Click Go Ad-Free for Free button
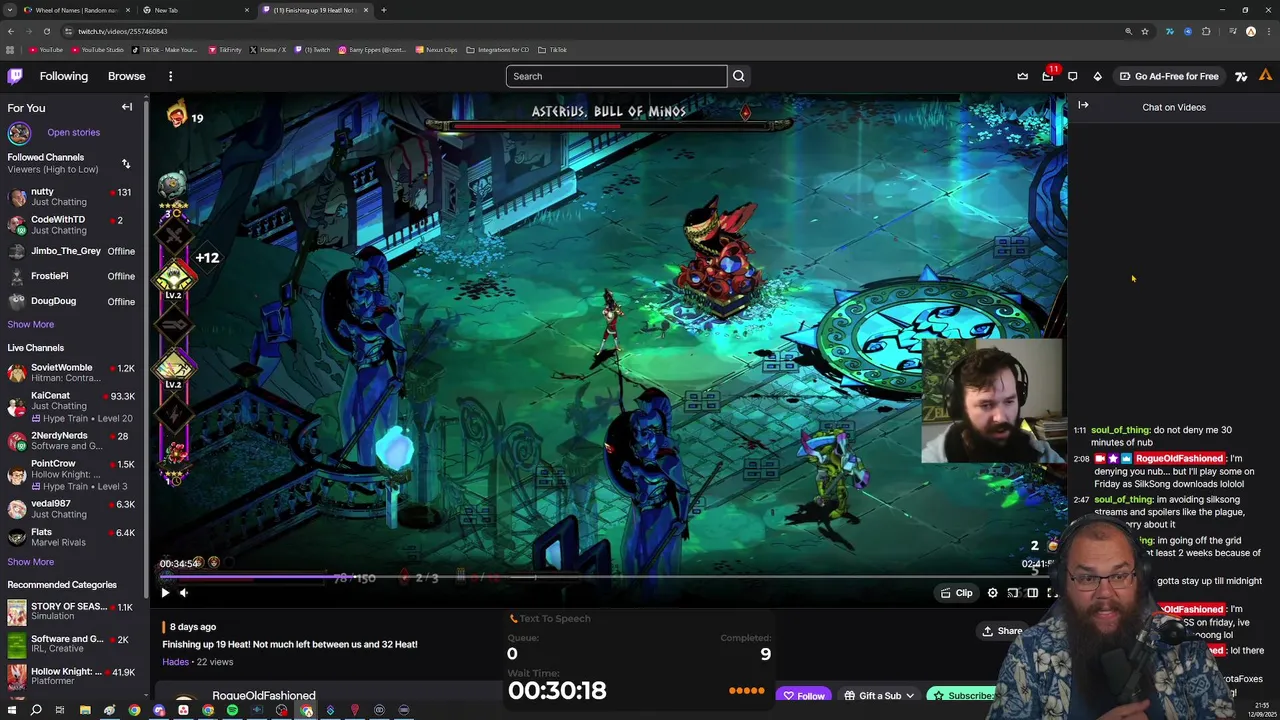 click(x=1169, y=76)
